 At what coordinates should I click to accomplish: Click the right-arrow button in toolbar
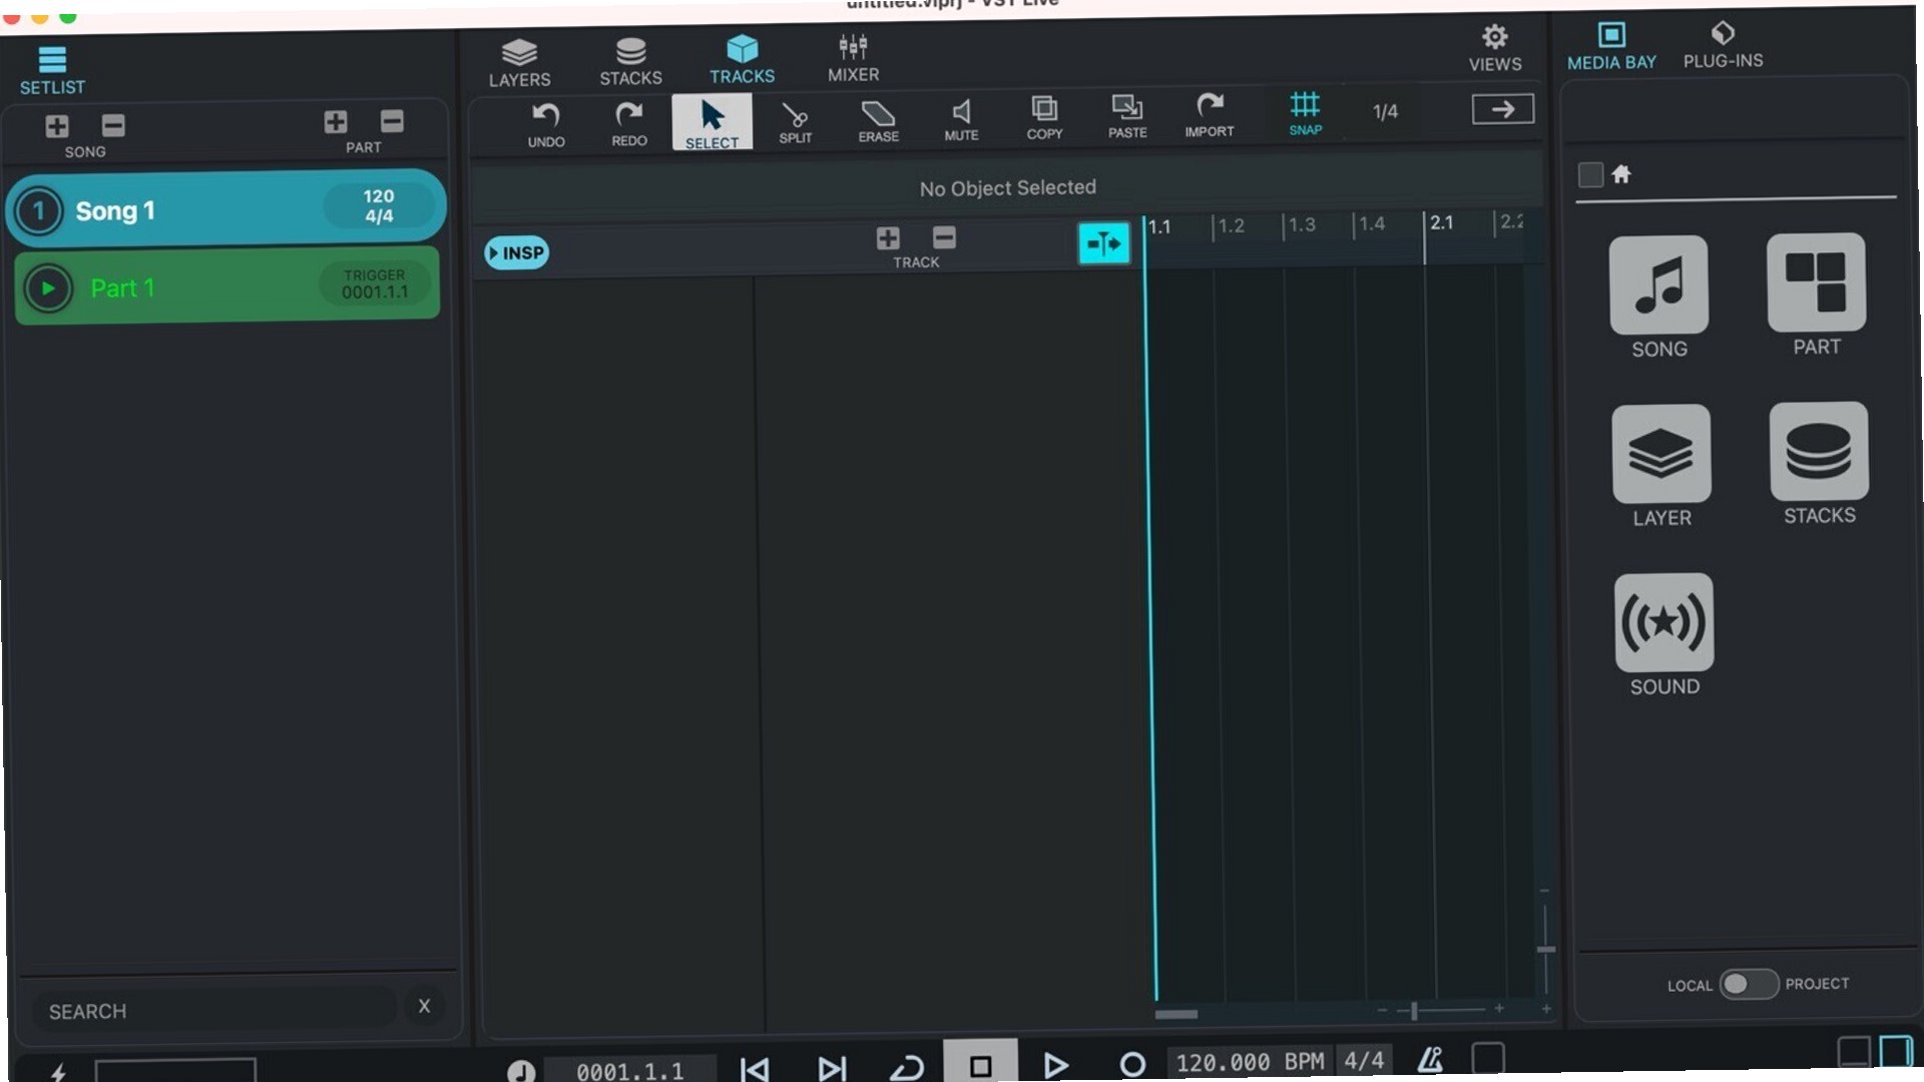coord(1502,109)
